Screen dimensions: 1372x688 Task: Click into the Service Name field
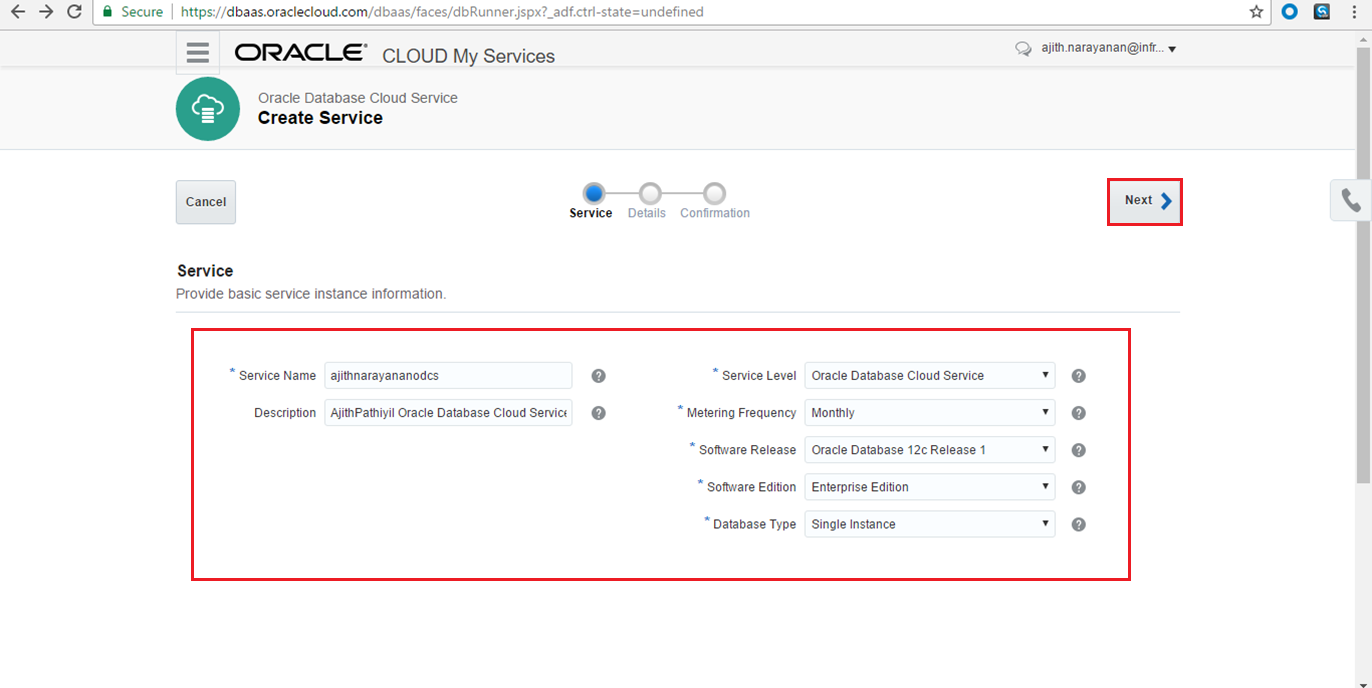pos(448,376)
